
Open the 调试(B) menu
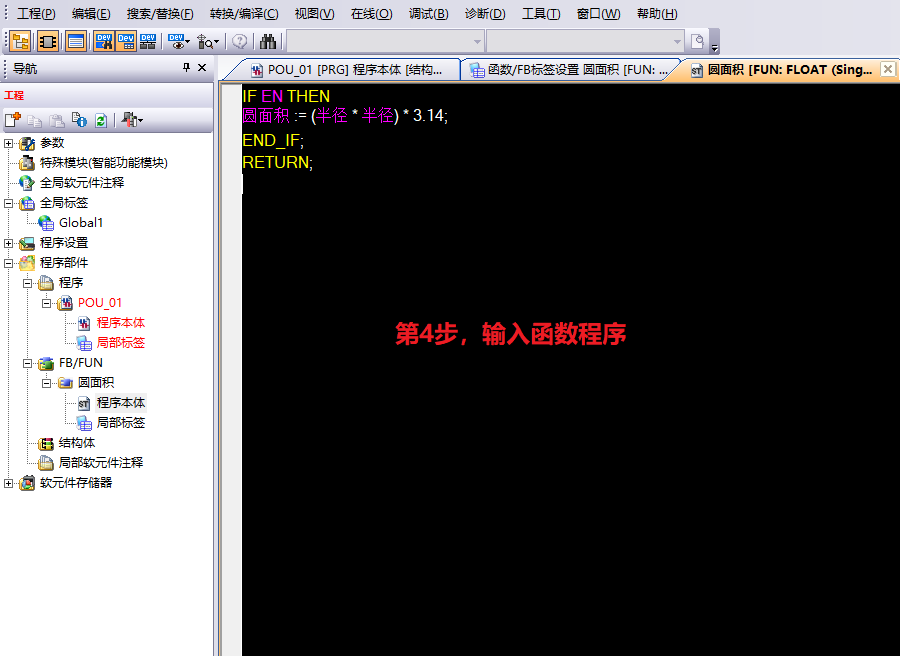428,14
